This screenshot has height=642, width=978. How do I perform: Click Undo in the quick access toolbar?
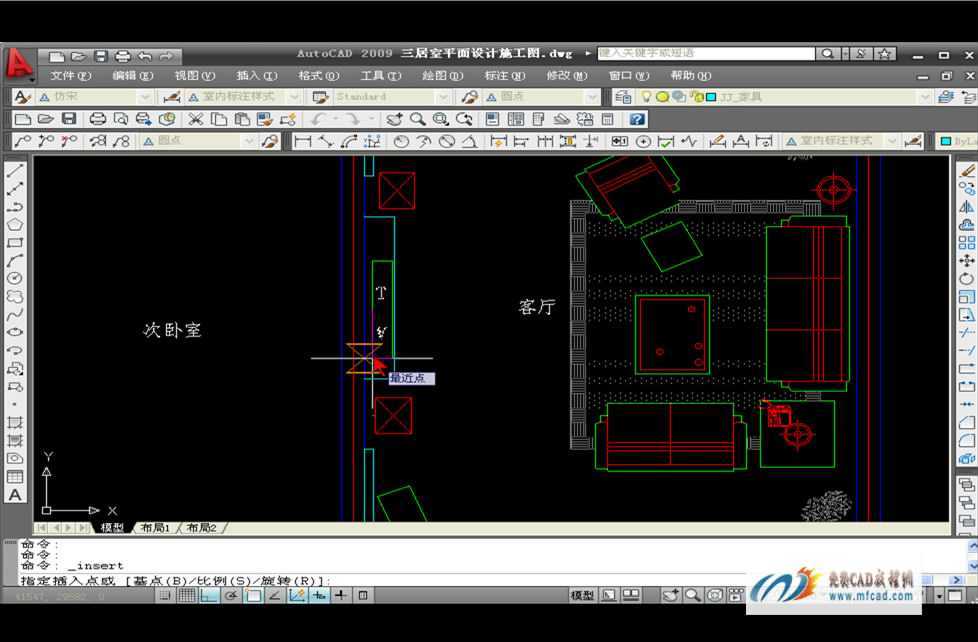pos(145,56)
